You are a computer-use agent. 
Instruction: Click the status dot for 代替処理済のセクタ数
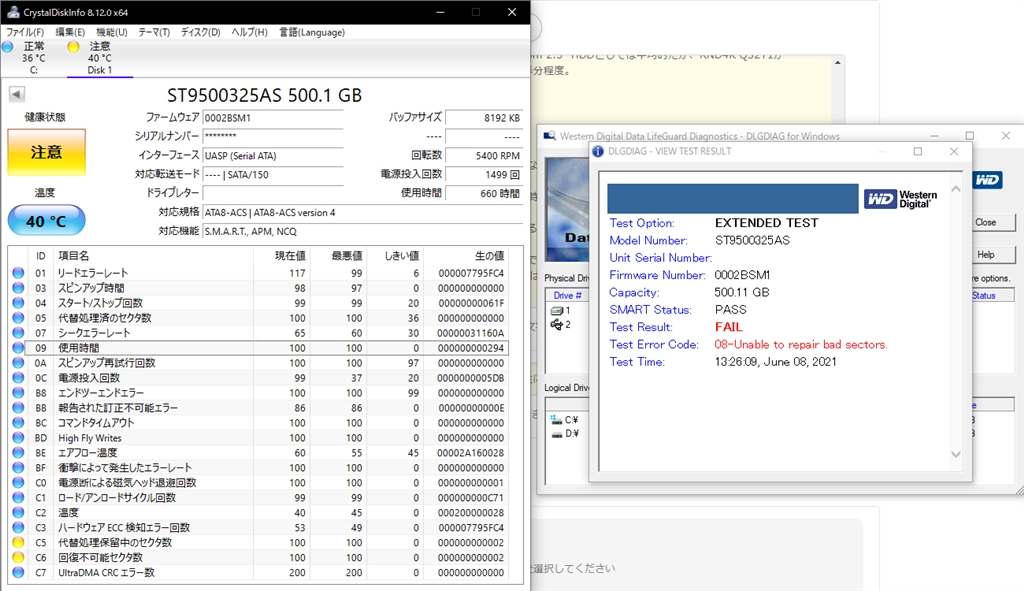click(18, 318)
